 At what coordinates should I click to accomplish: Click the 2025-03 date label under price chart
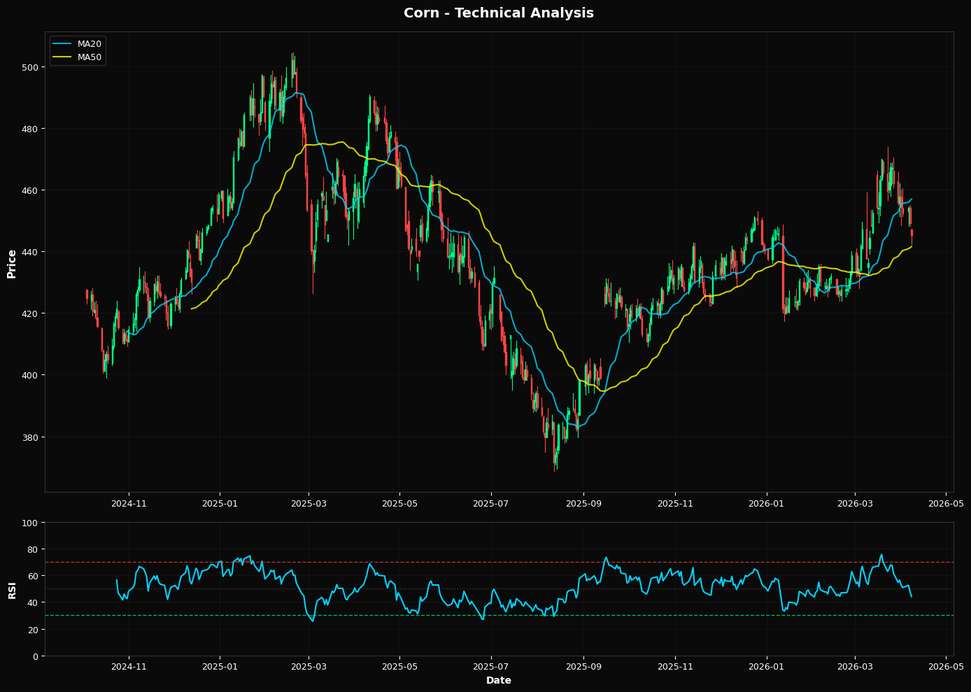point(308,503)
